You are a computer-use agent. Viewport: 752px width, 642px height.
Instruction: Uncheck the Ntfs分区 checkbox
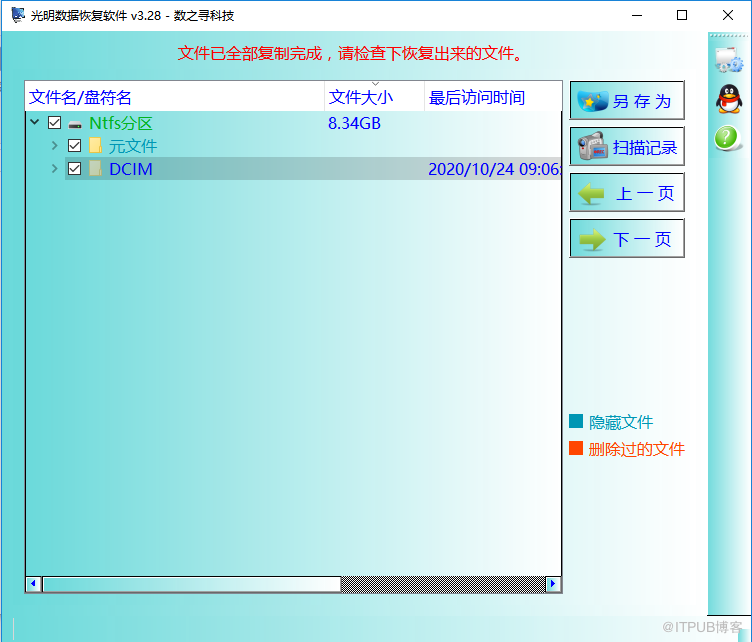coord(55,123)
